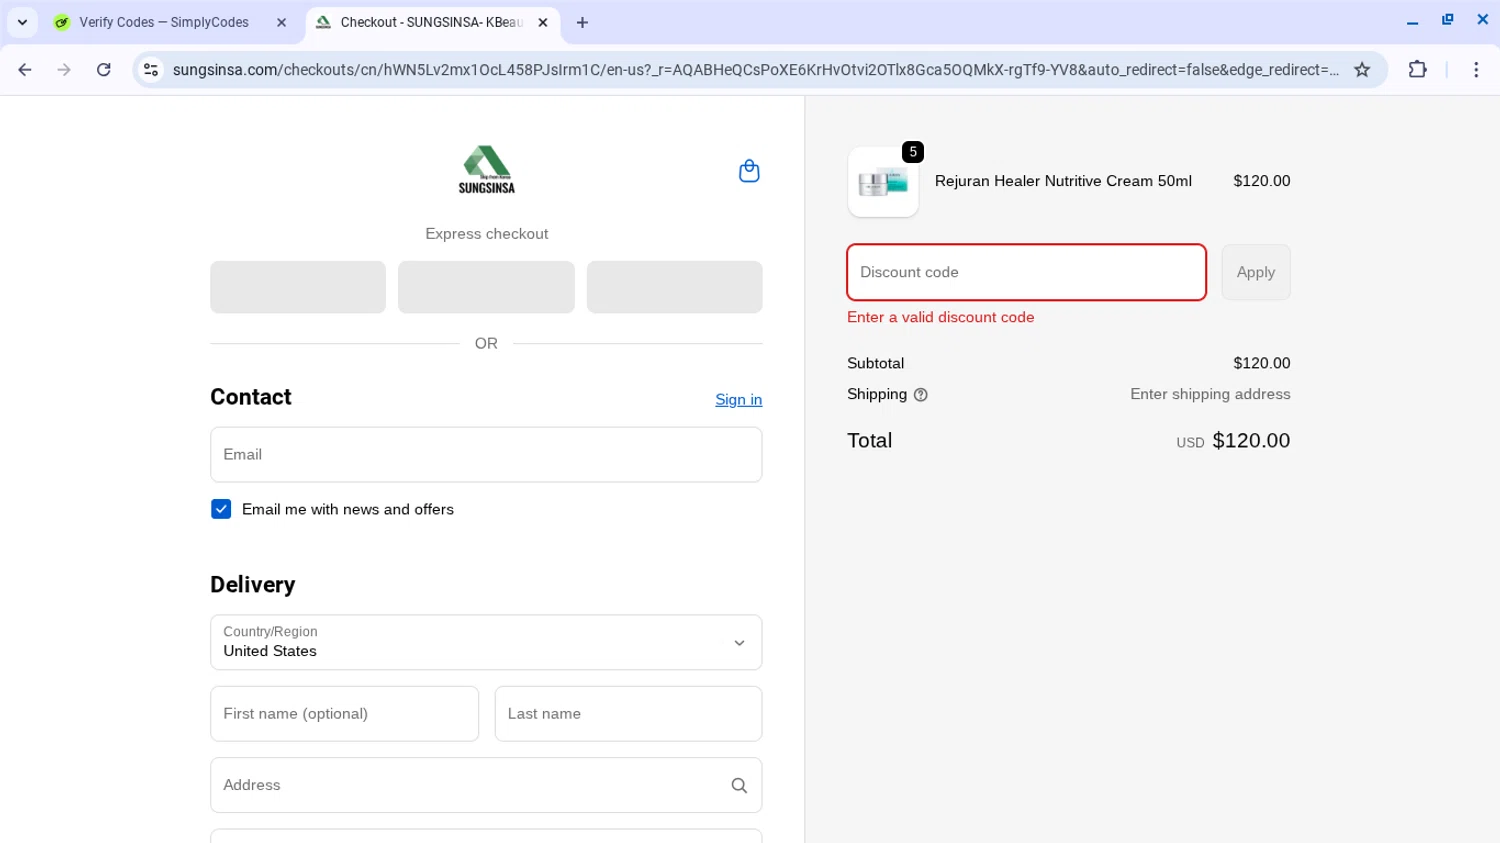Close the Checkout SUNGSINSA tab
Screen dimensions: 1500x843
click(x=543, y=22)
